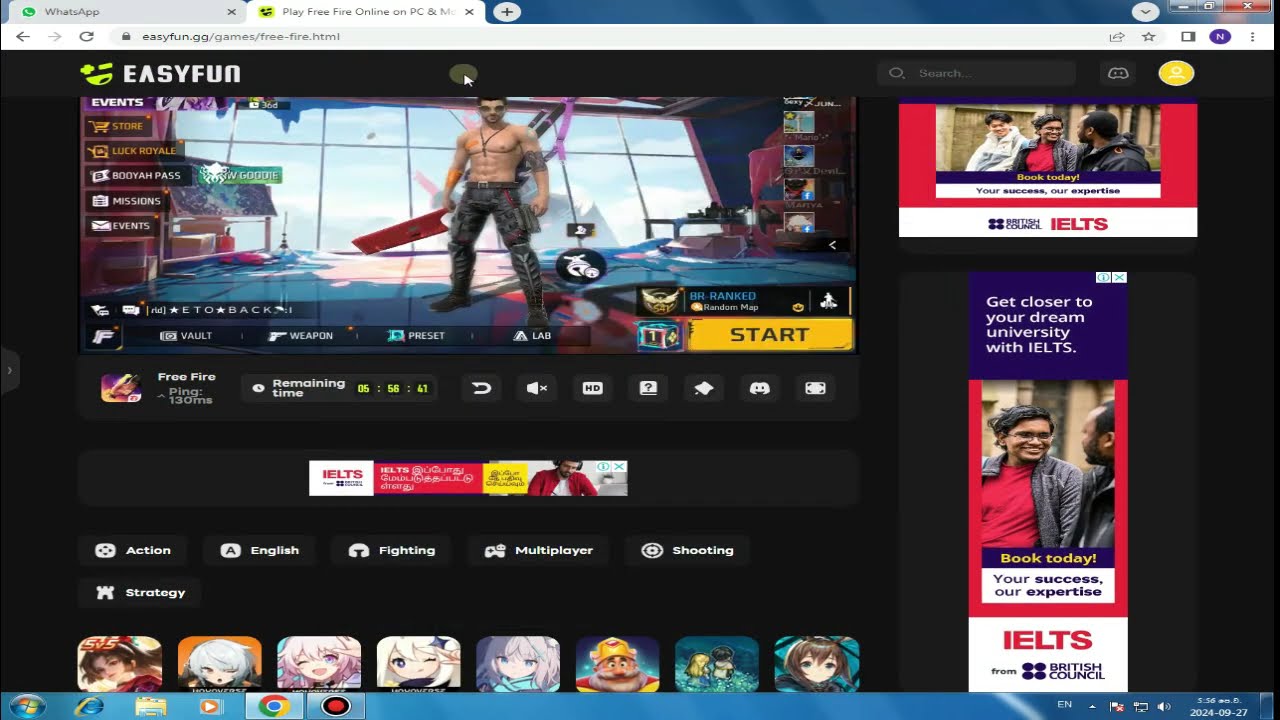
Task: Open the PRESET tab in game
Action: click(x=416, y=336)
